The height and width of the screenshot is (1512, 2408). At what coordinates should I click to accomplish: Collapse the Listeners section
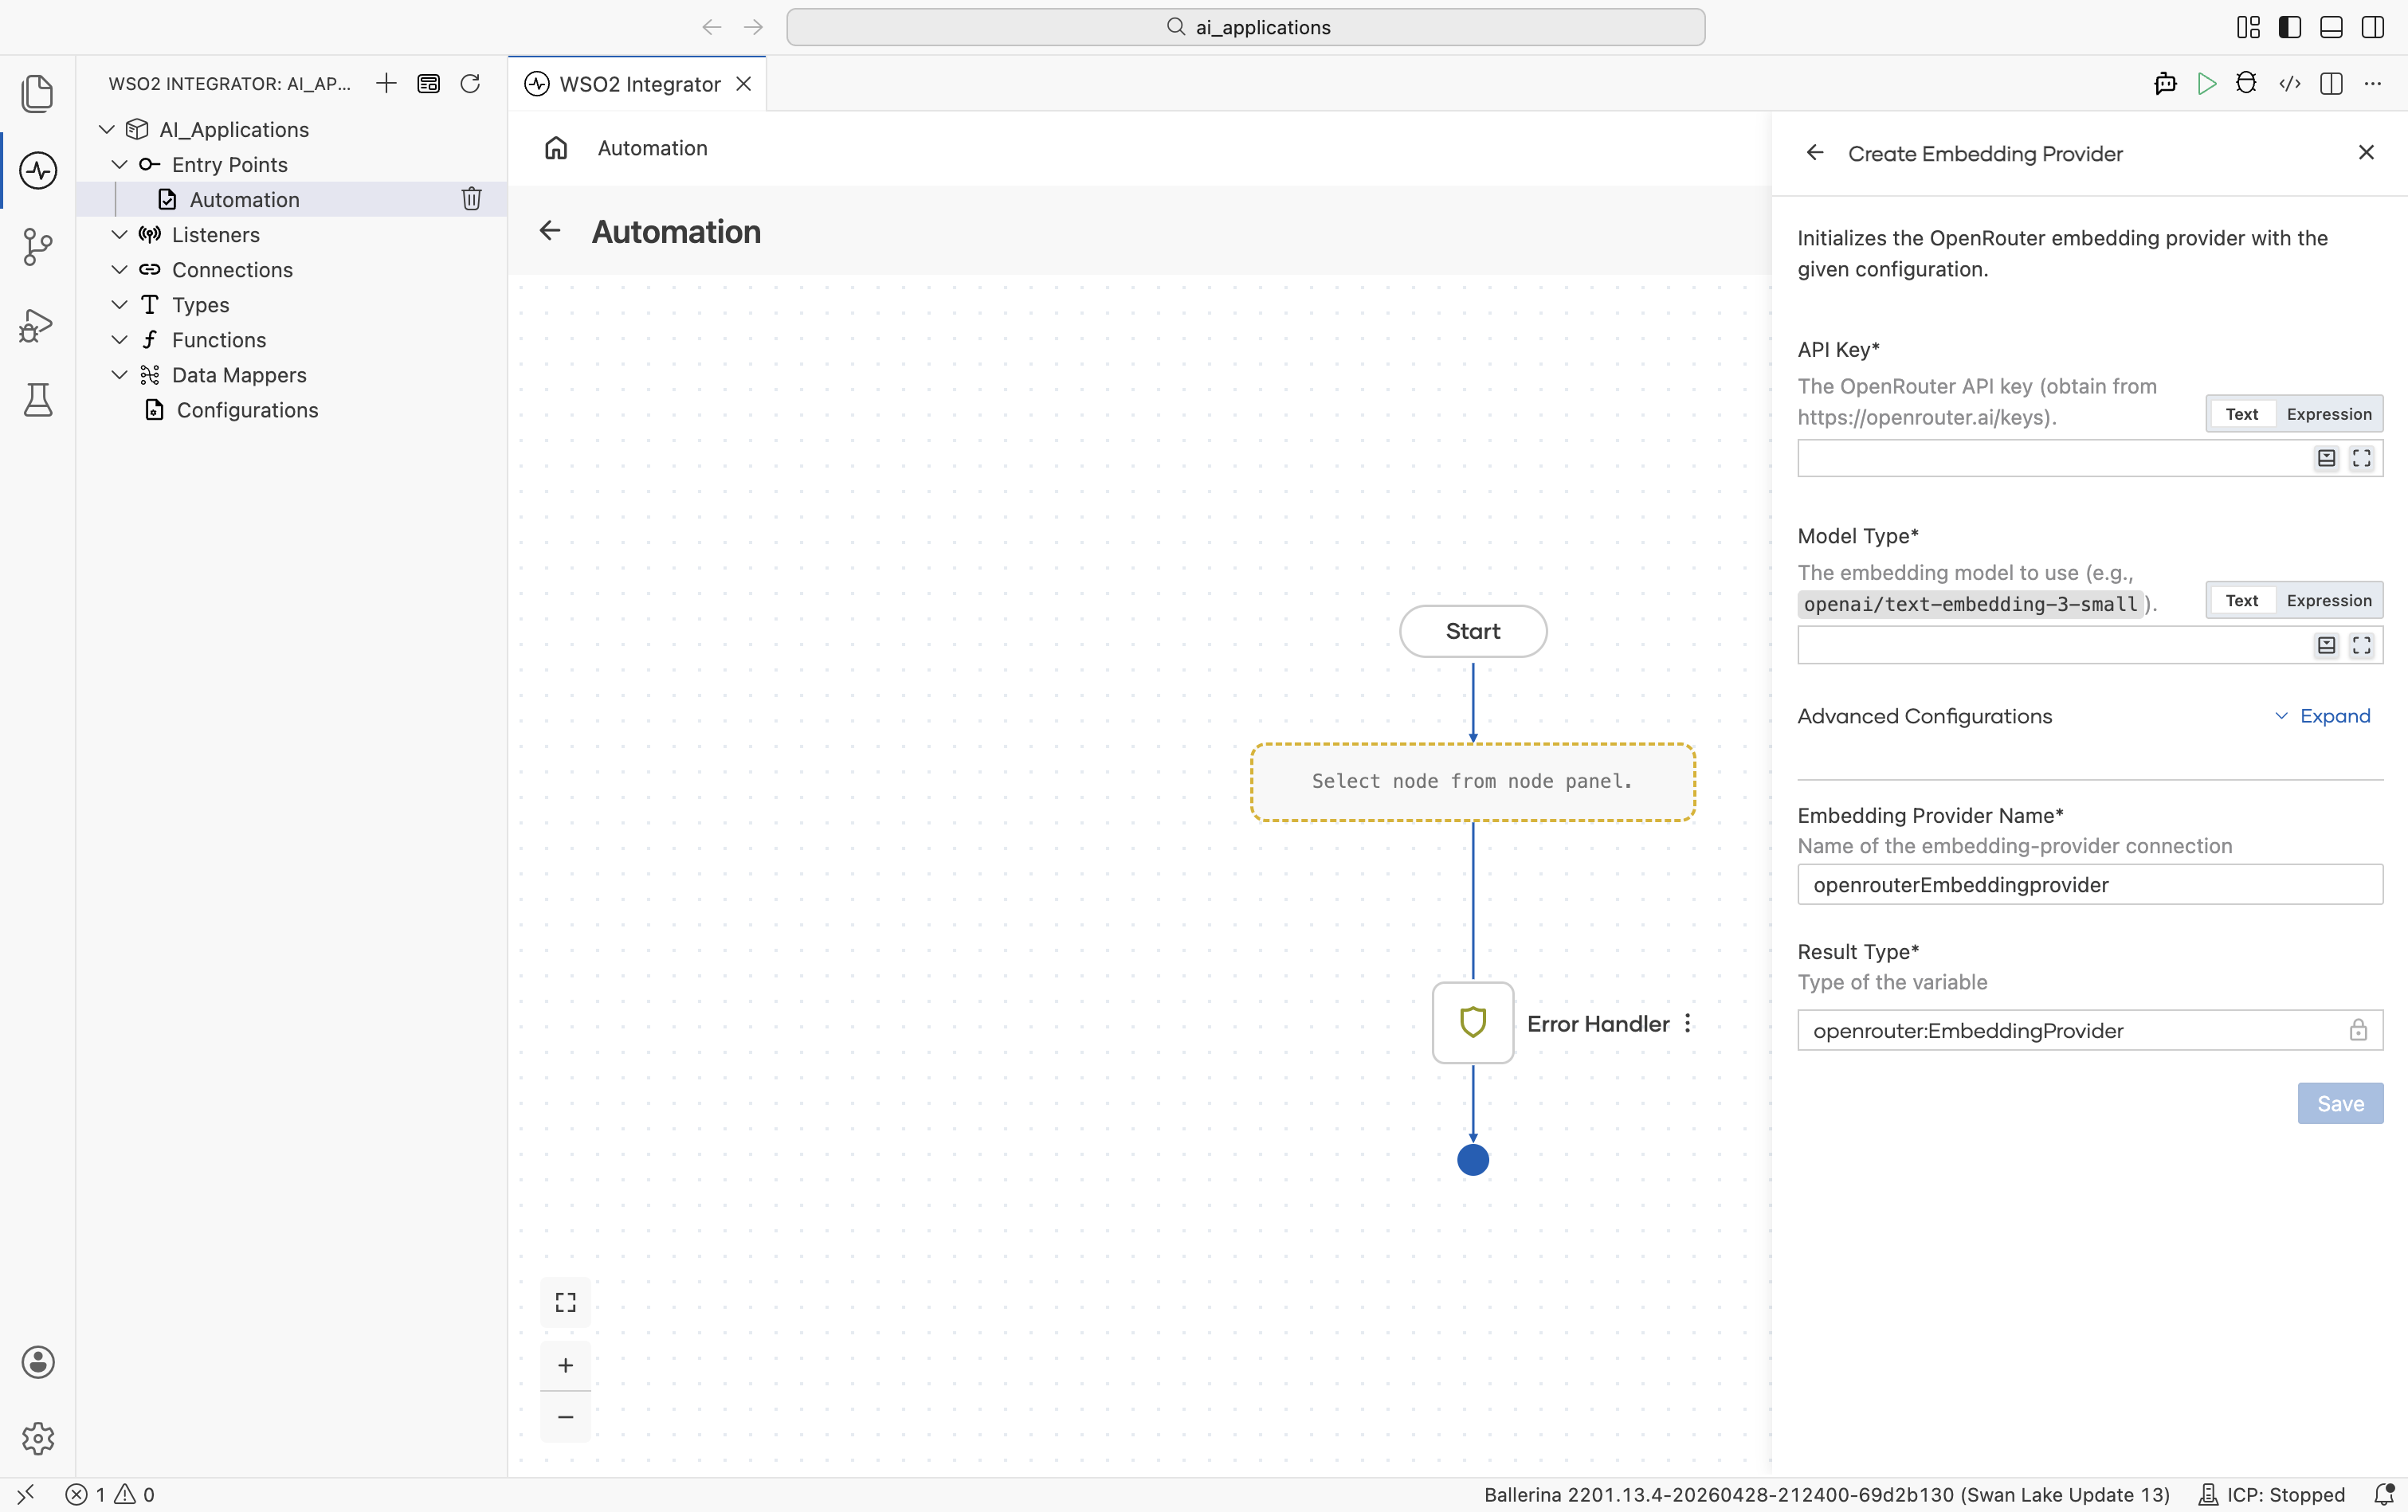pos(119,234)
